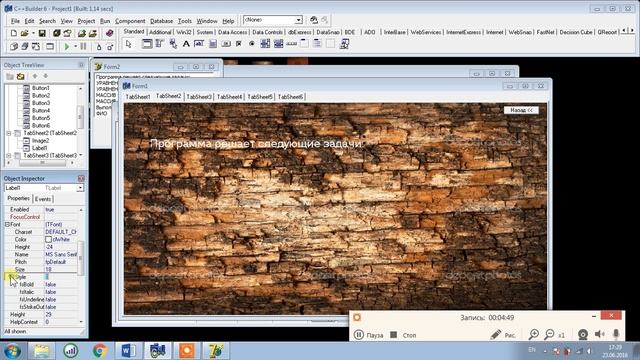Open the dropdown arrow beside Run button
Viewport: 640px width, 360px height.
tap(75, 47)
